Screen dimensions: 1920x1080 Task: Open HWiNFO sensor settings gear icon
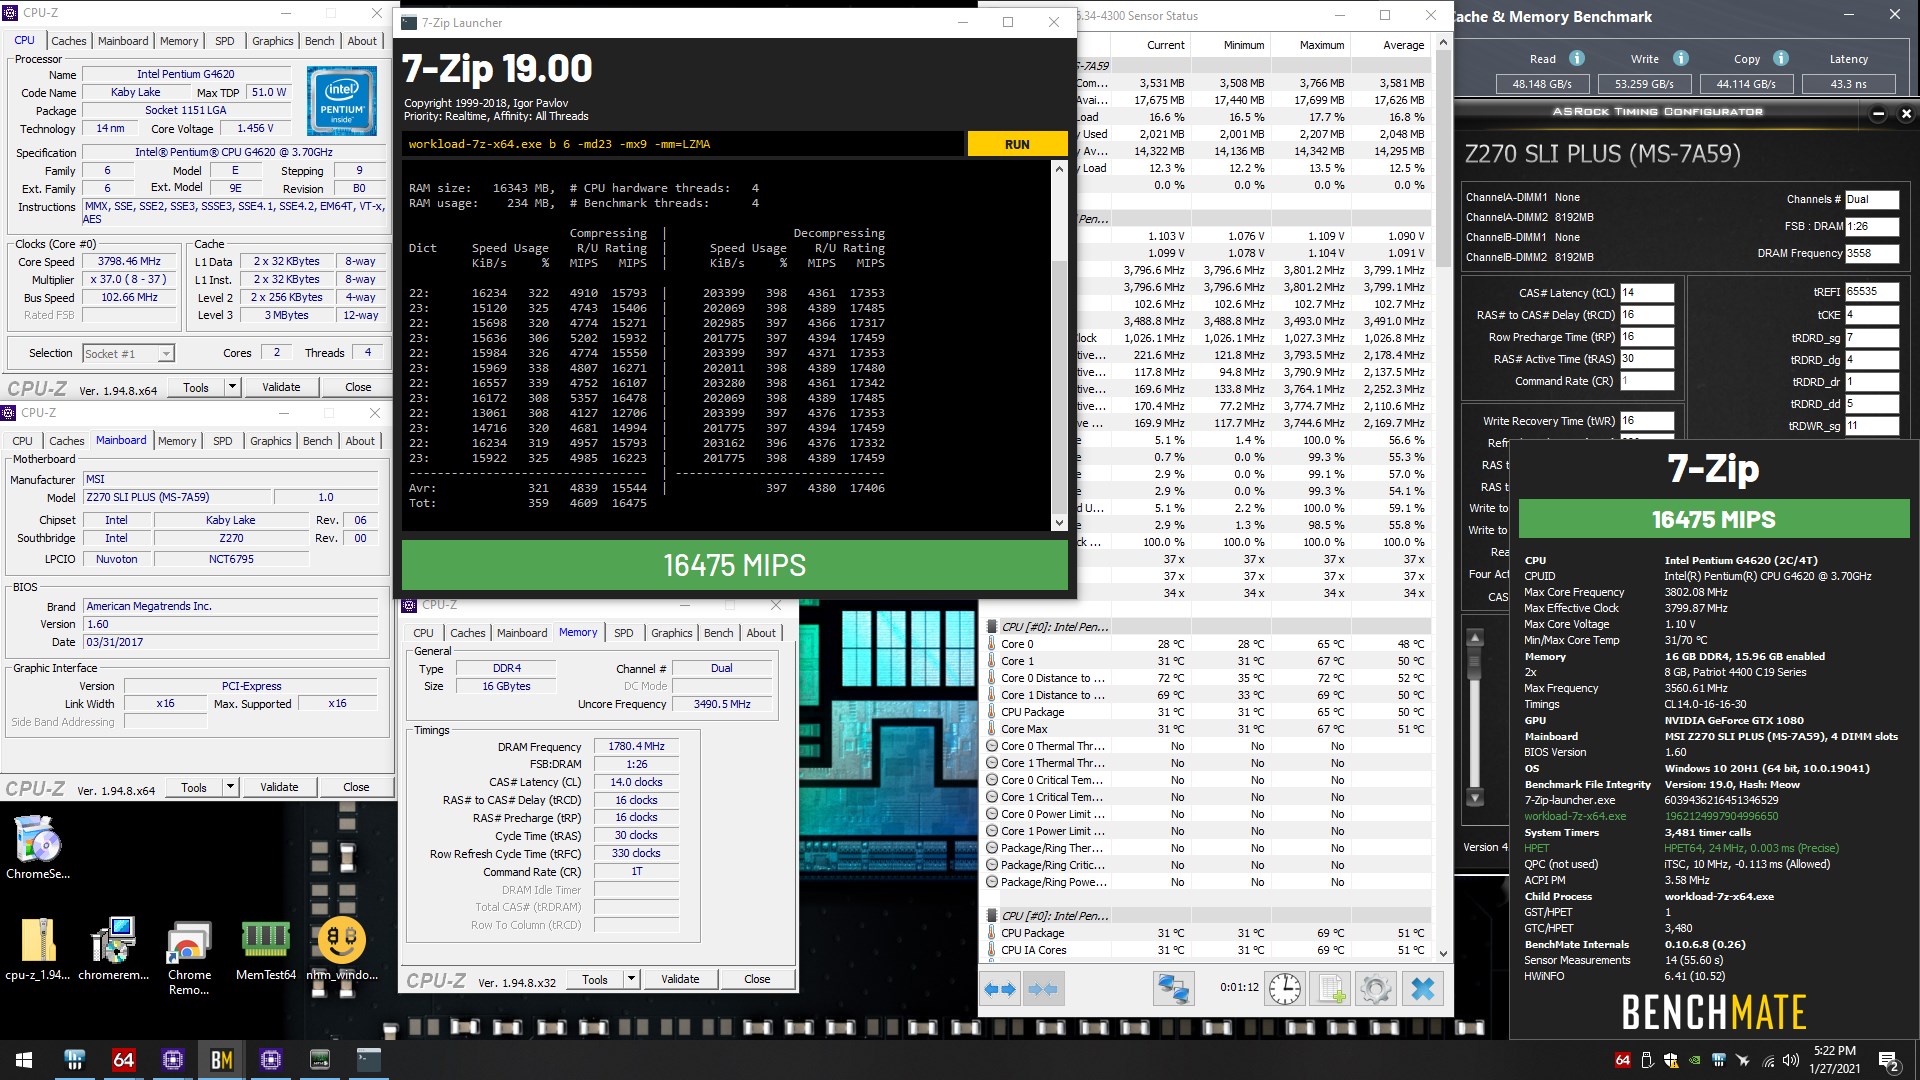[1376, 989]
